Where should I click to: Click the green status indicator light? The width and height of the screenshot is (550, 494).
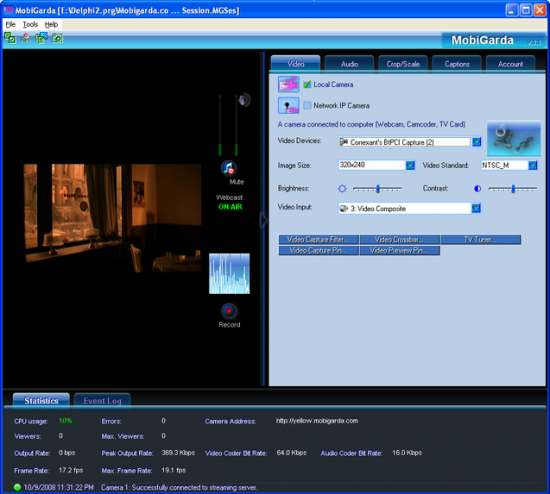(17, 487)
